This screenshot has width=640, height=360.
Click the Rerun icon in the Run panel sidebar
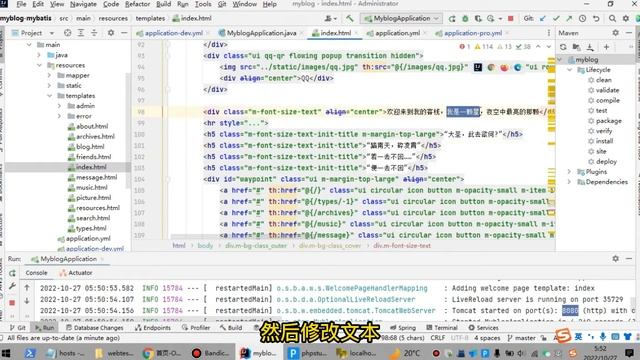pos(12,273)
